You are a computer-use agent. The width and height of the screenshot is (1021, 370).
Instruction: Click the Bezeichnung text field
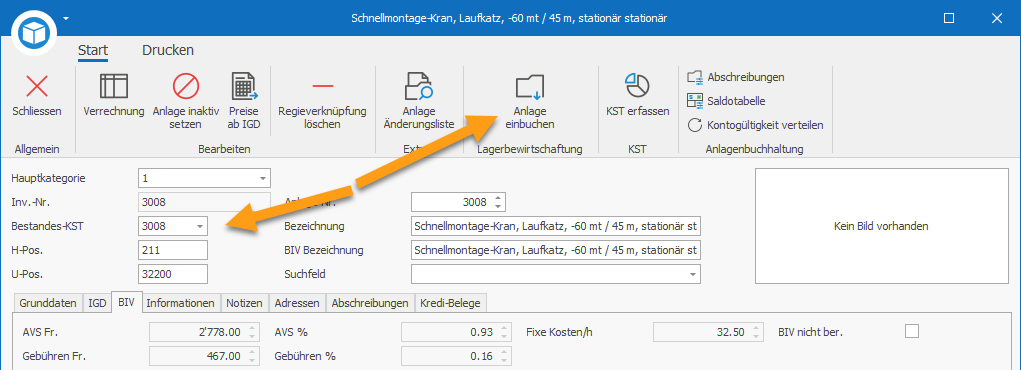coord(556,226)
